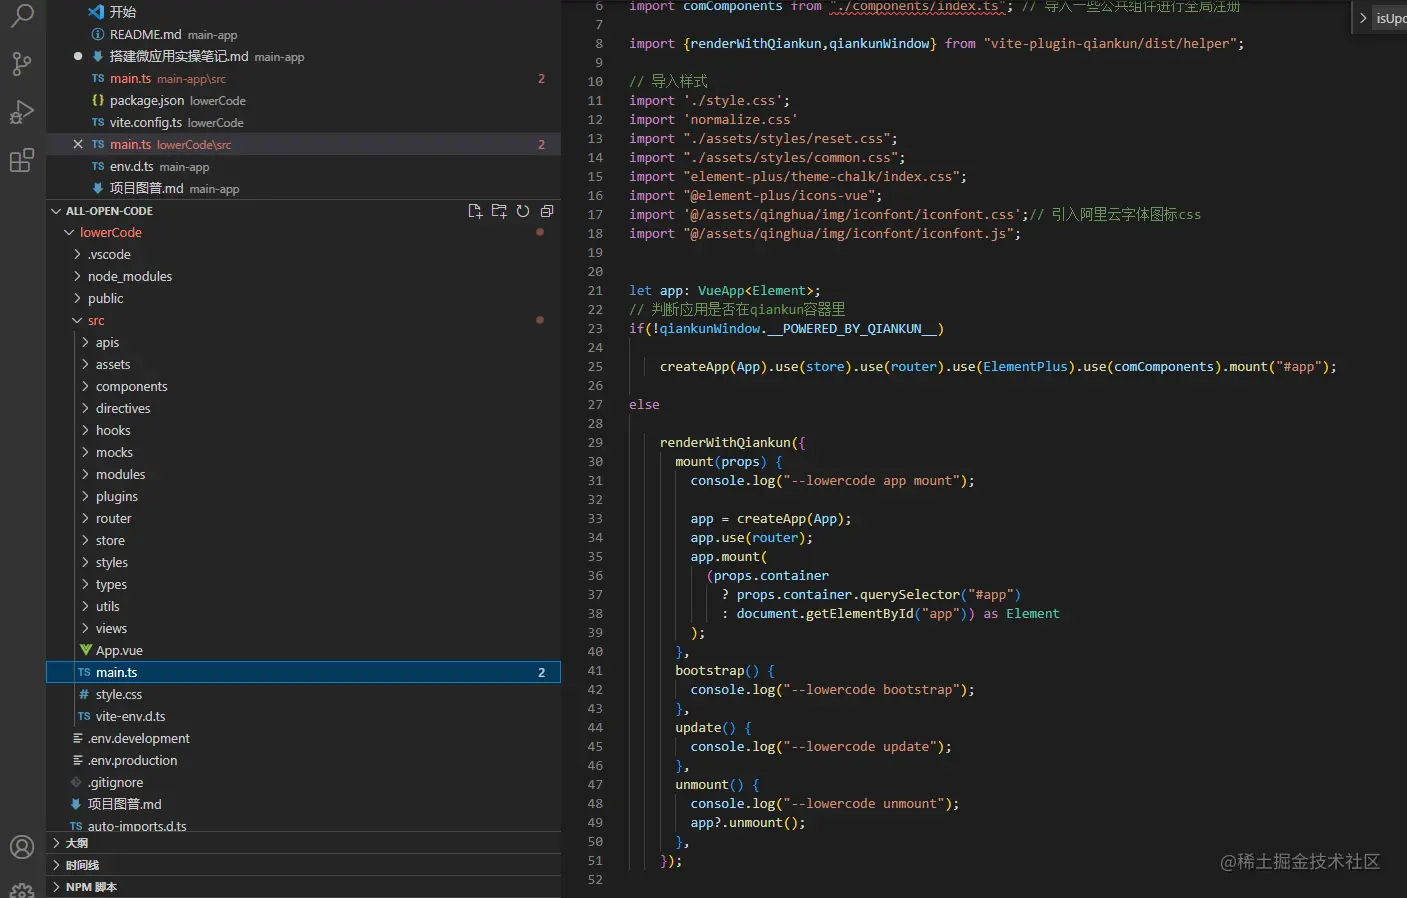
Task: Collapse the ALL-OPEN-CODE explorer section
Action: click(56, 211)
